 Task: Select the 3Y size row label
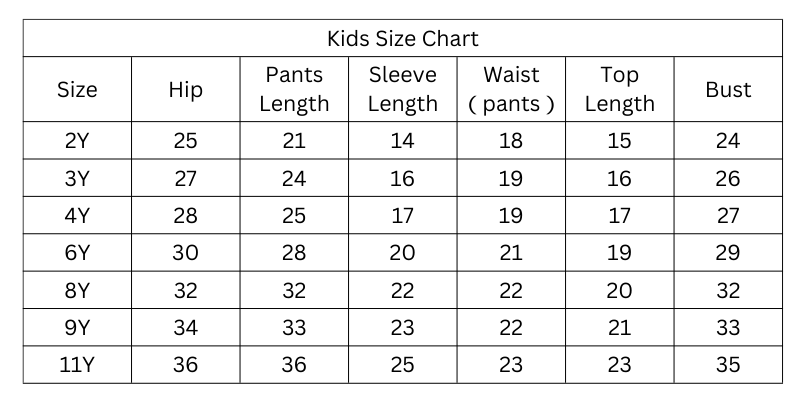tap(77, 178)
